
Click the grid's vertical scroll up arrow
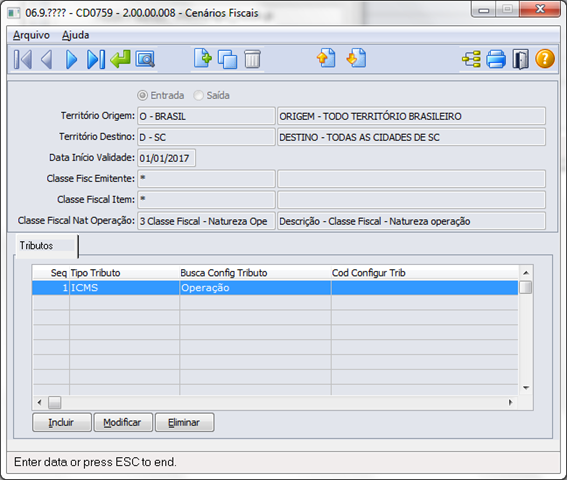tap(526, 273)
